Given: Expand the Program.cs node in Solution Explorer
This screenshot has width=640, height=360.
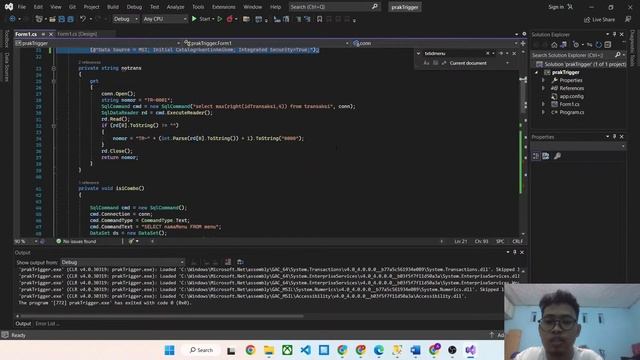Looking at the screenshot, I should [x=543, y=112].
